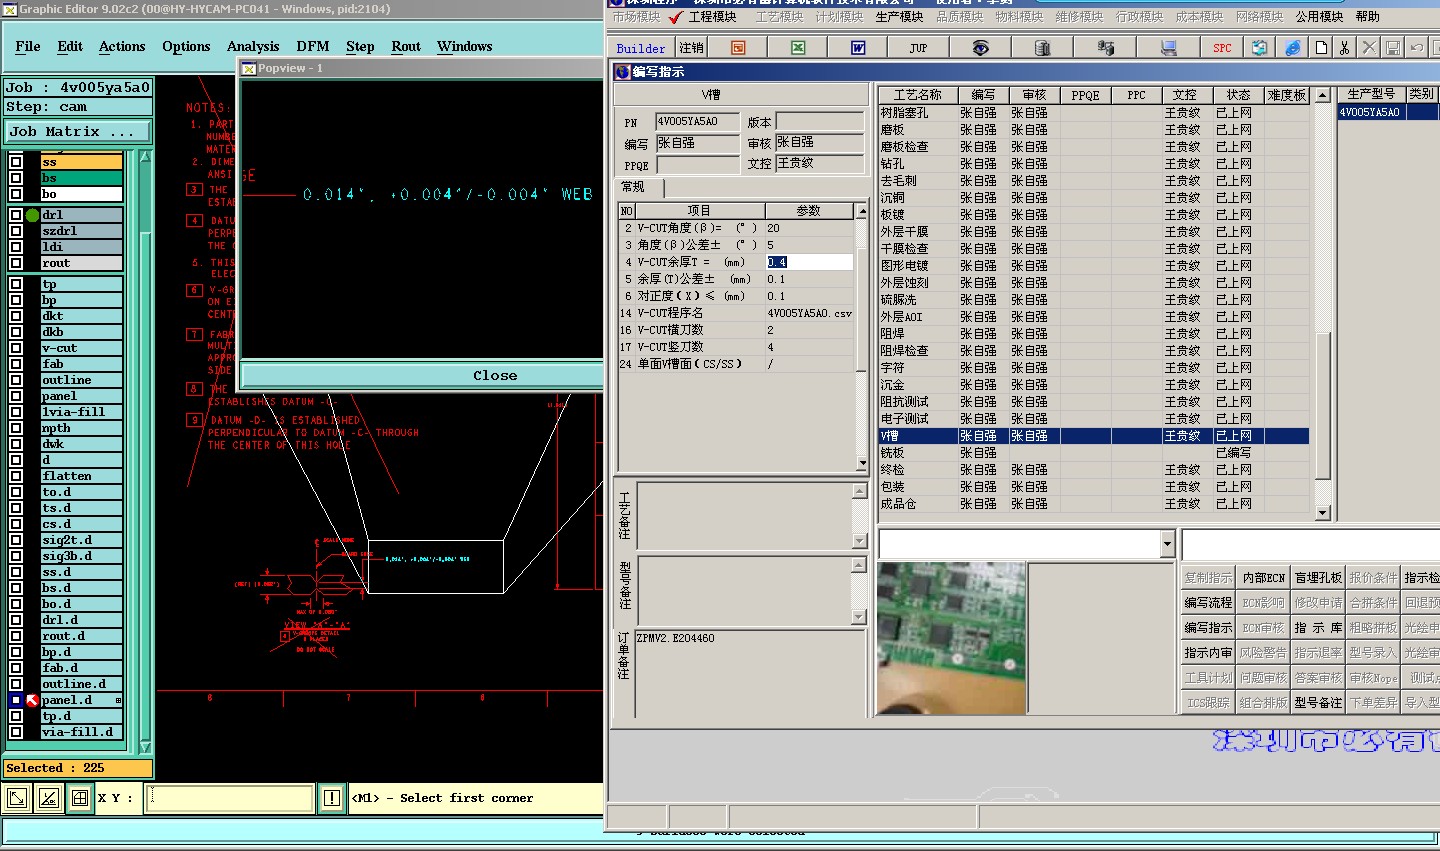The width and height of the screenshot is (1440, 851).
Task: Open the Analysis menu
Action: [253, 47]
